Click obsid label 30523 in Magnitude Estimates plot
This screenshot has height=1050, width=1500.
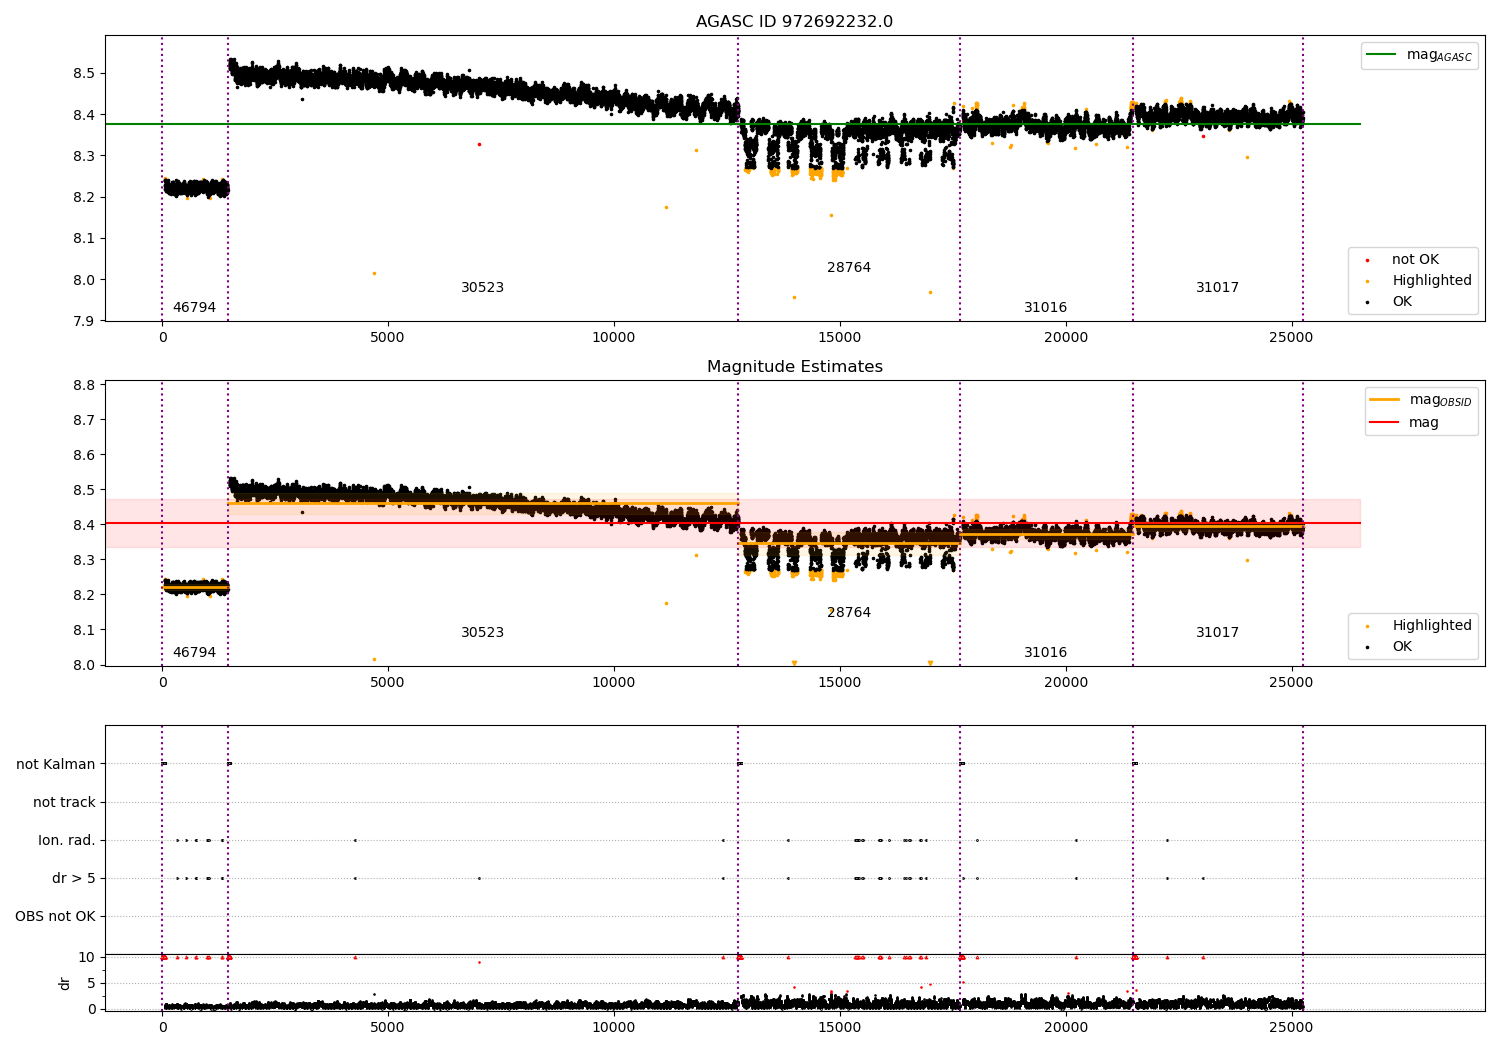click(482, 633)
